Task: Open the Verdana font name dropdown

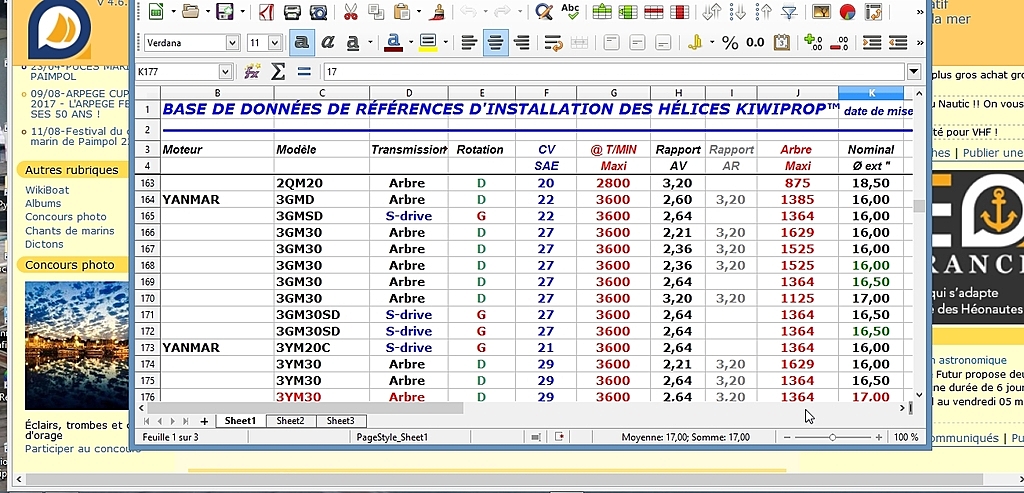Action: click(x=232, y=43)
